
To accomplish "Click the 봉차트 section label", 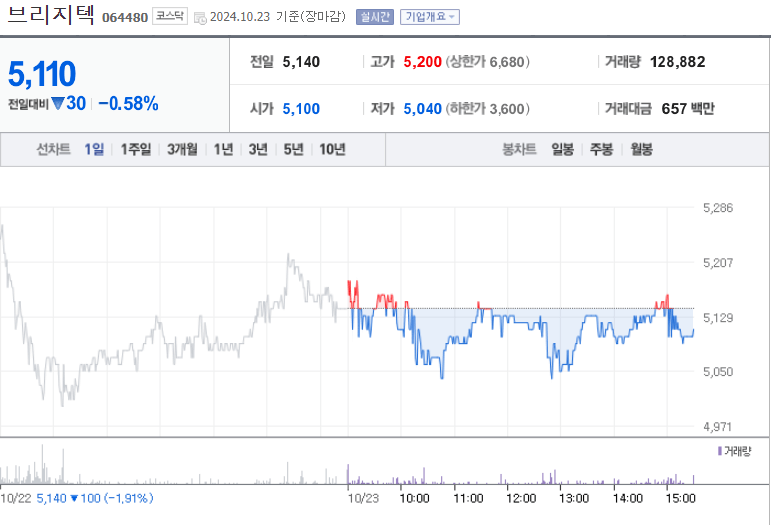I will click(x=519, y=149).
